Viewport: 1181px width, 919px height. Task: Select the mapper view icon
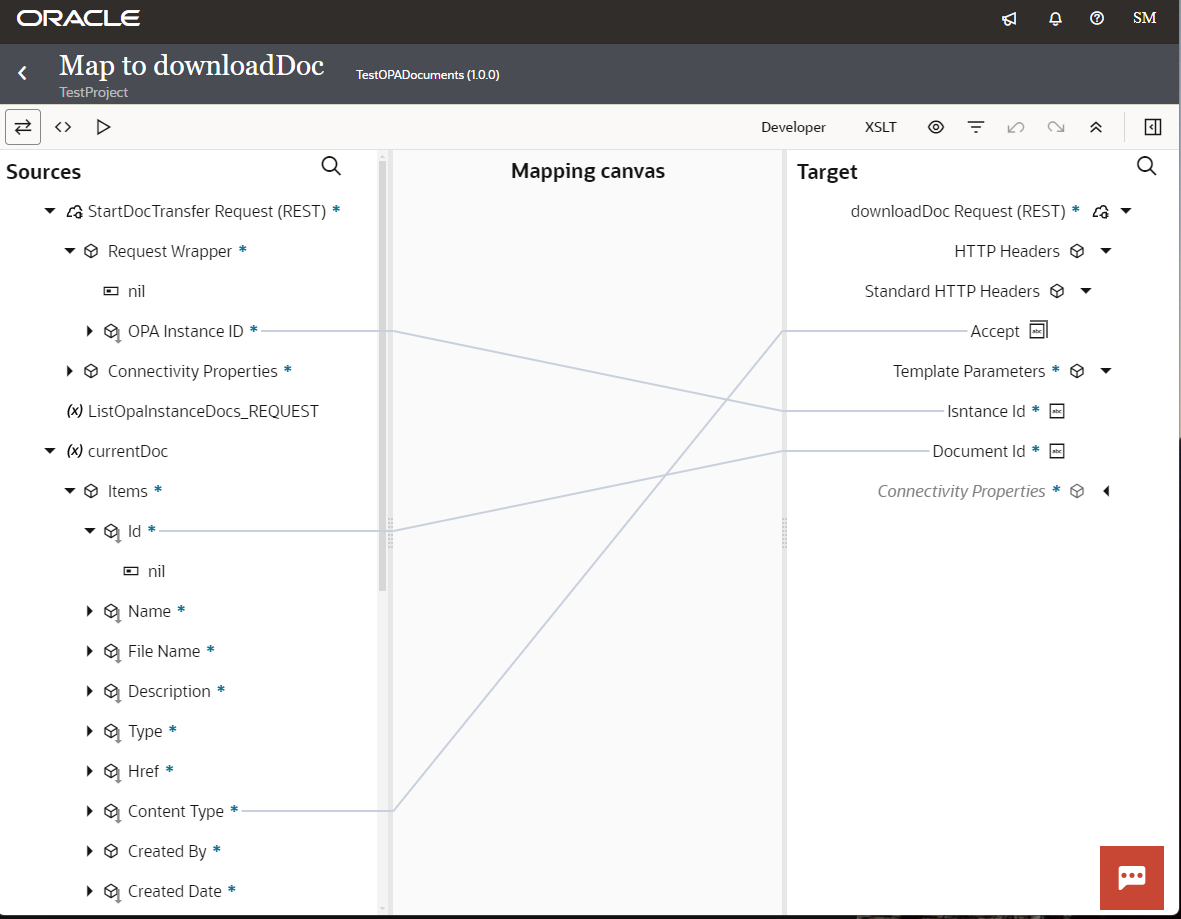(22, 127)
